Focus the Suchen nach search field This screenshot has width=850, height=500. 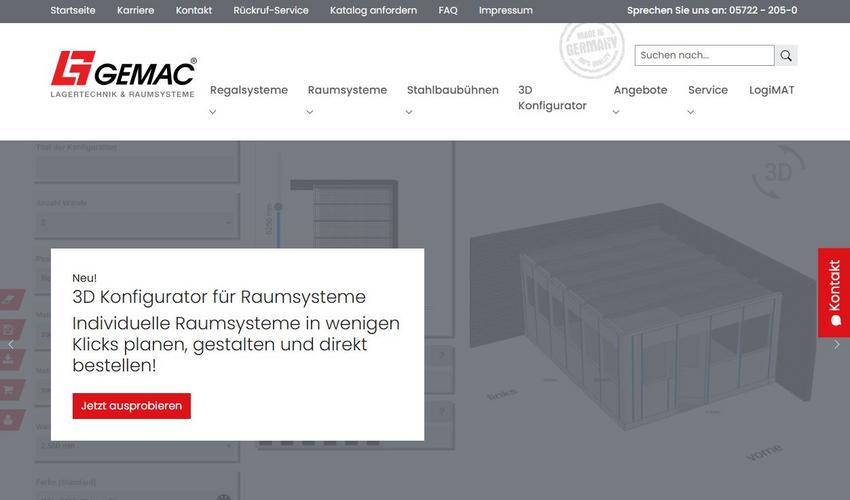pyautogui.click(x=704, y=55)
